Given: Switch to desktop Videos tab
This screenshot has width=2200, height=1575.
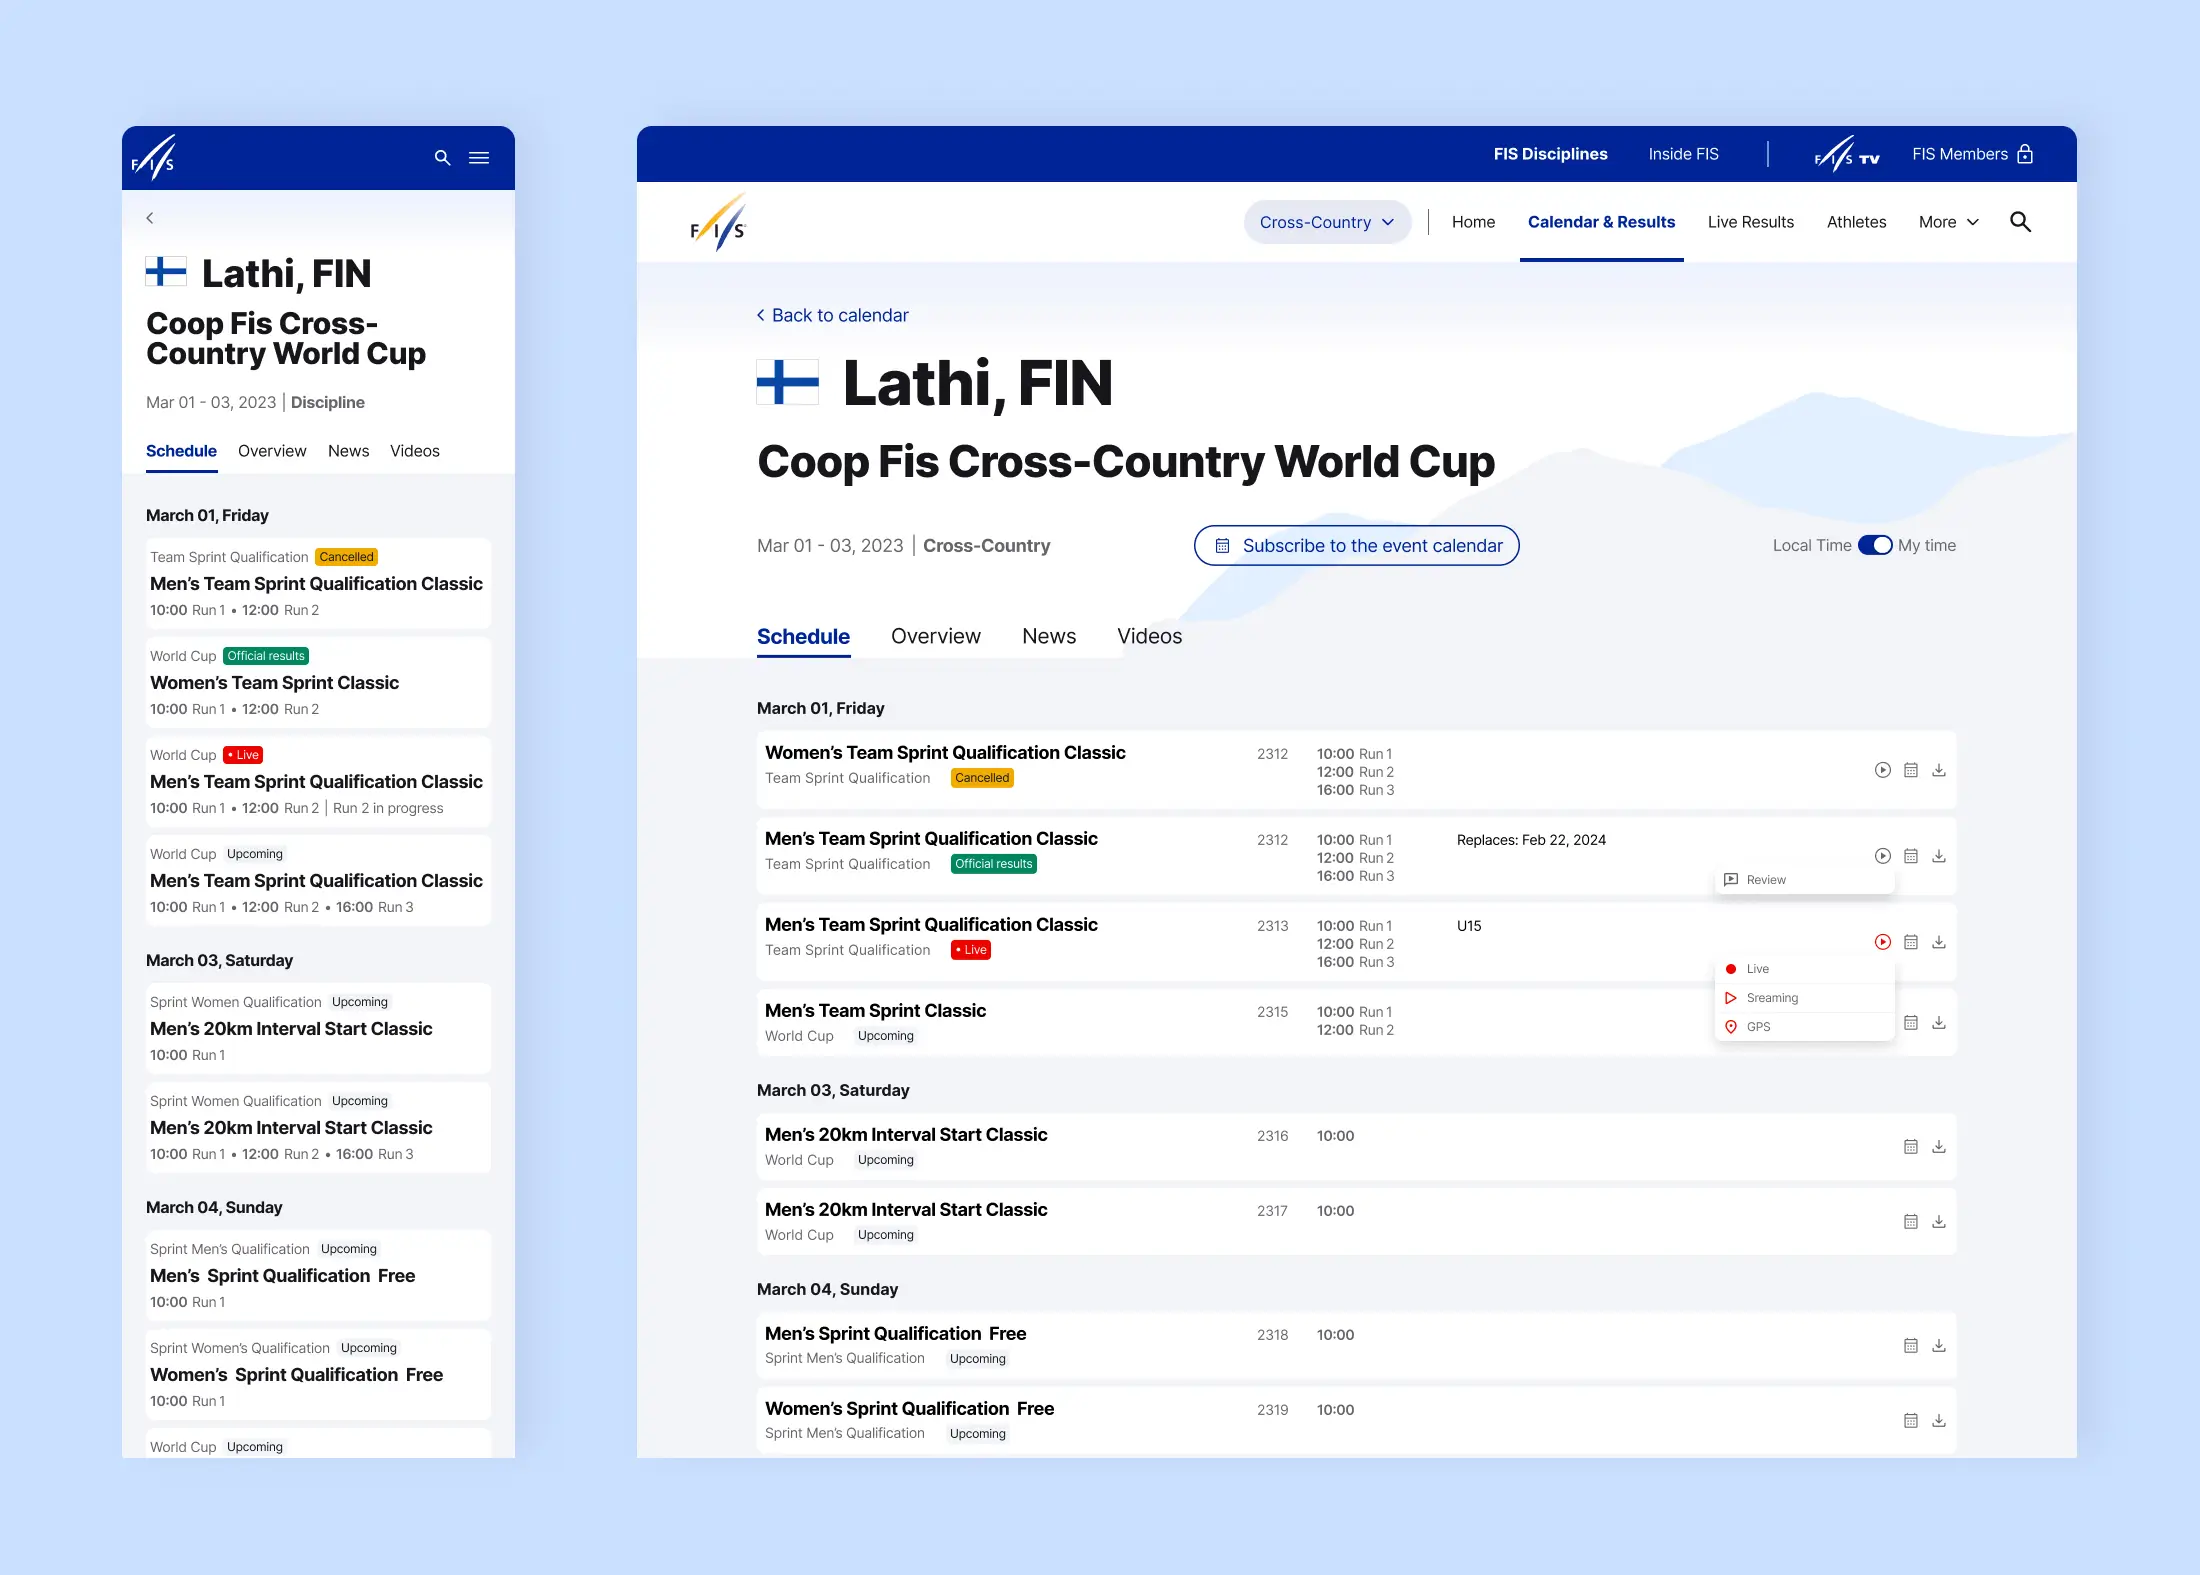Looking at the screenshot, I should pos(1149,636).
